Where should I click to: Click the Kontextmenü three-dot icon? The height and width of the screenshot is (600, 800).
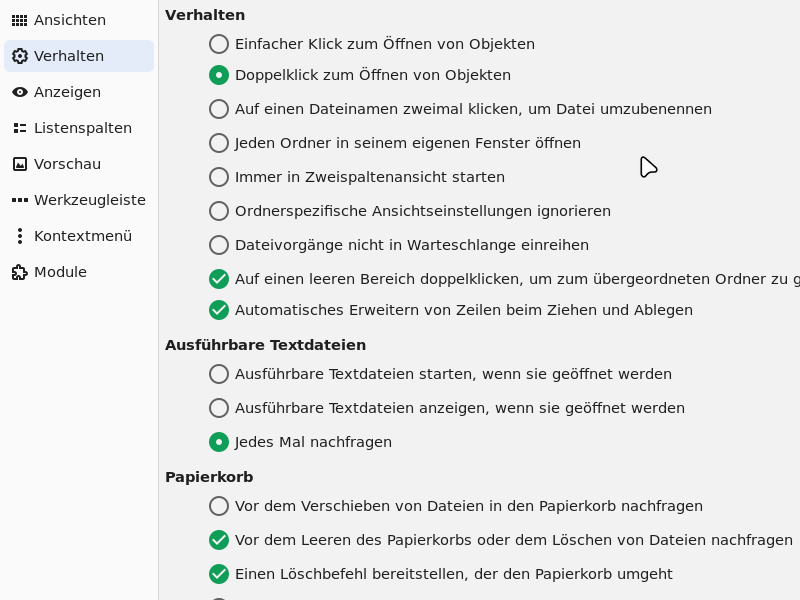tap(20, 236)
